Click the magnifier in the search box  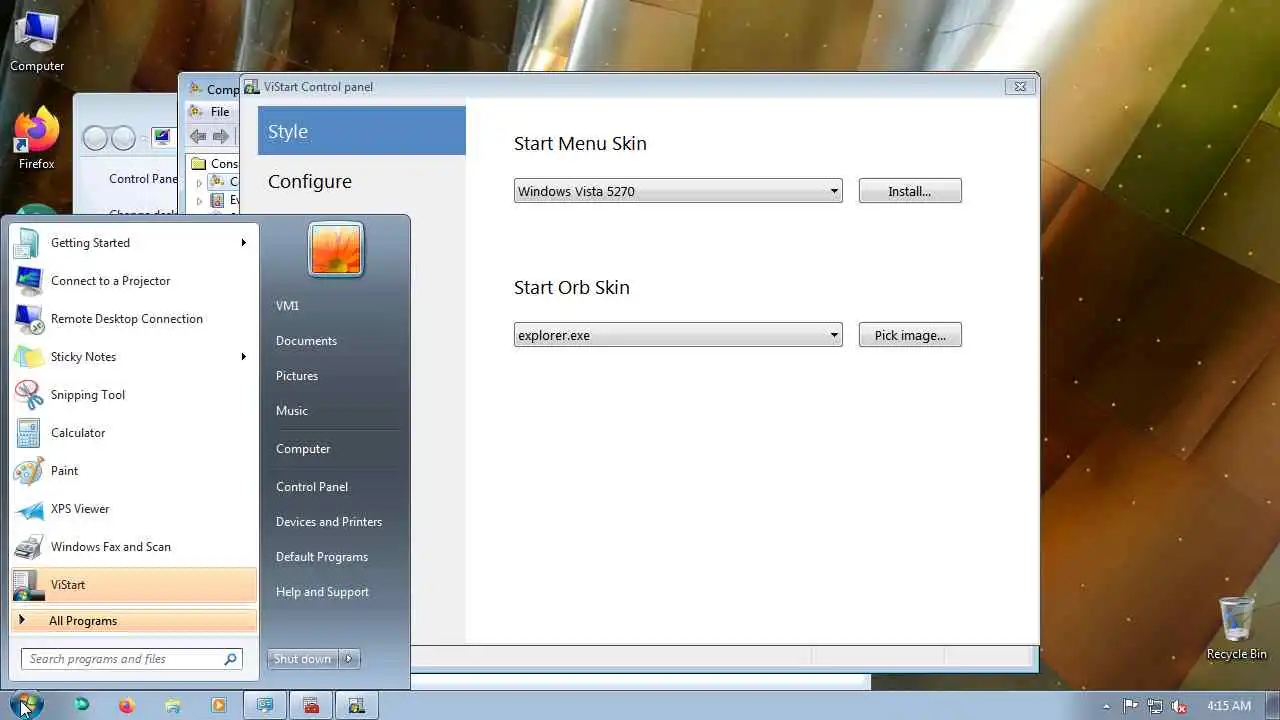[x=230, y=659]
